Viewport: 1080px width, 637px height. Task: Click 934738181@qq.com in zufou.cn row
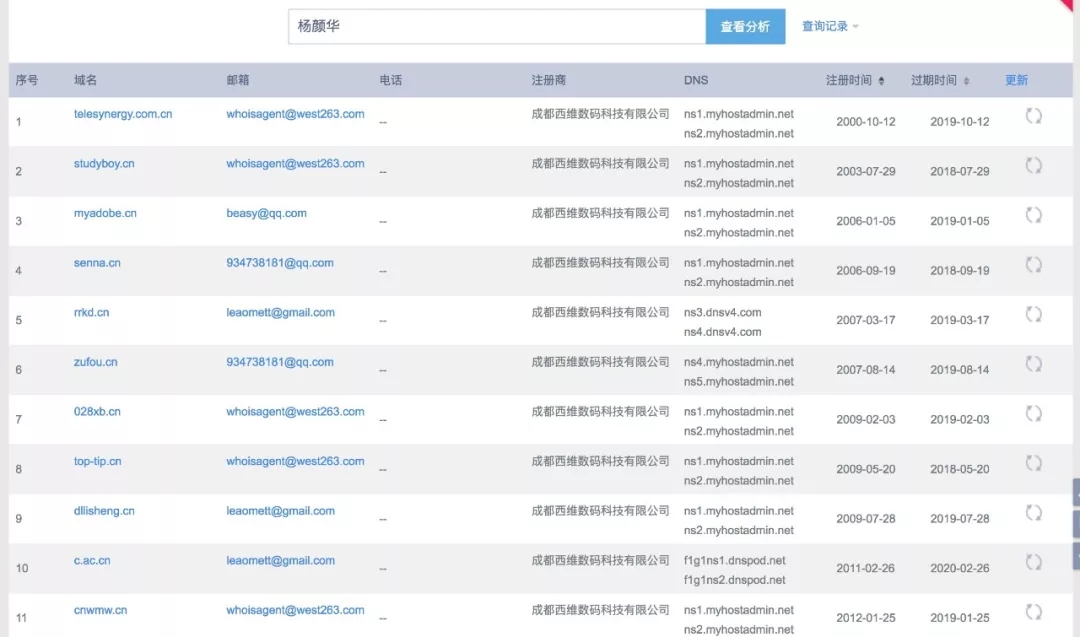coord(280,362)
